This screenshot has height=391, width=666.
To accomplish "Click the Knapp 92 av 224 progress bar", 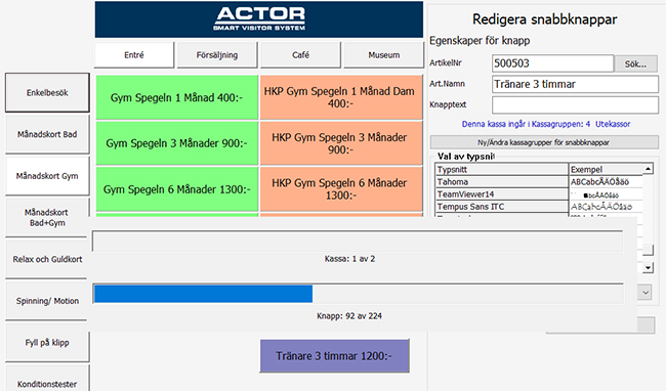I will [x=358, y=294].
